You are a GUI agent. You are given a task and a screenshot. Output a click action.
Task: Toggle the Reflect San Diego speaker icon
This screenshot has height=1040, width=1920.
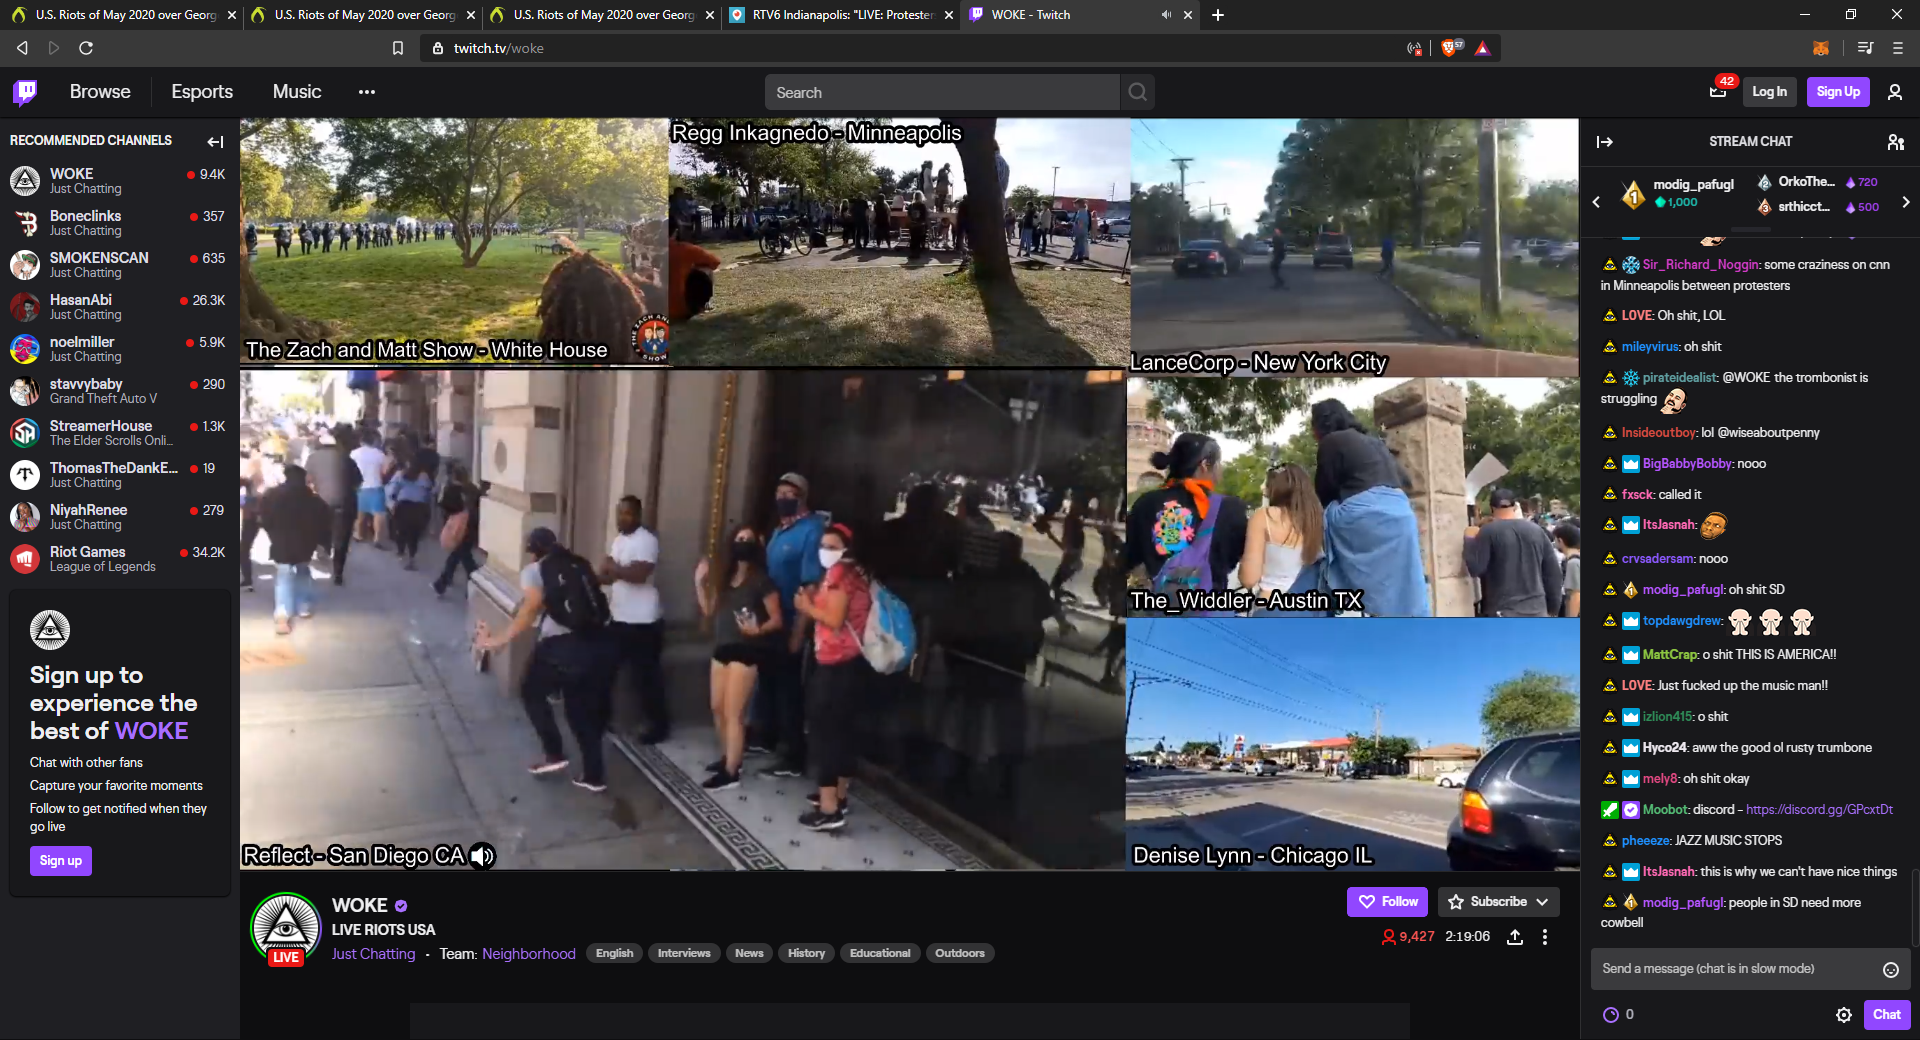click(482, 856)
